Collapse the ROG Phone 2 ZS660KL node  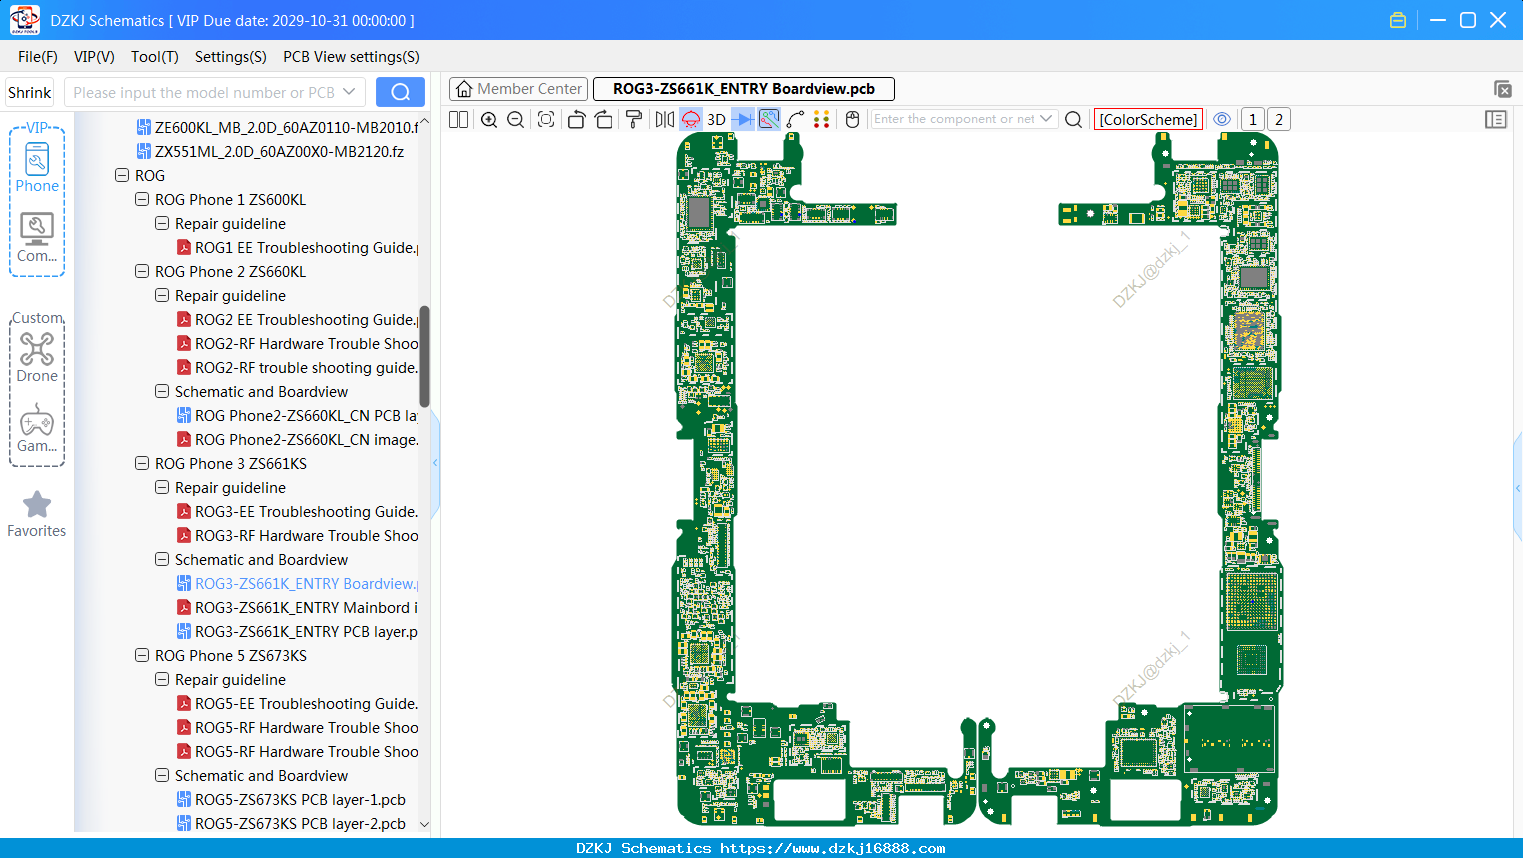click(142, 271)
